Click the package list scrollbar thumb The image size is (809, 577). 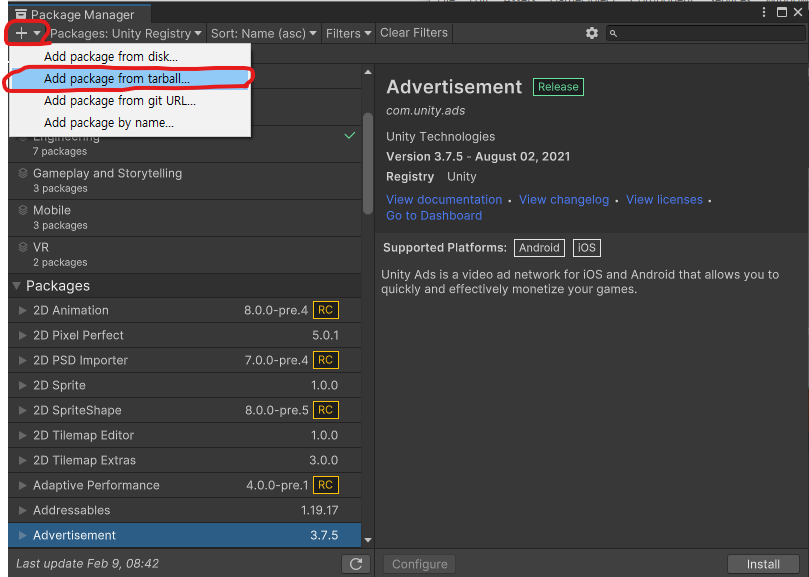point(368,163)
